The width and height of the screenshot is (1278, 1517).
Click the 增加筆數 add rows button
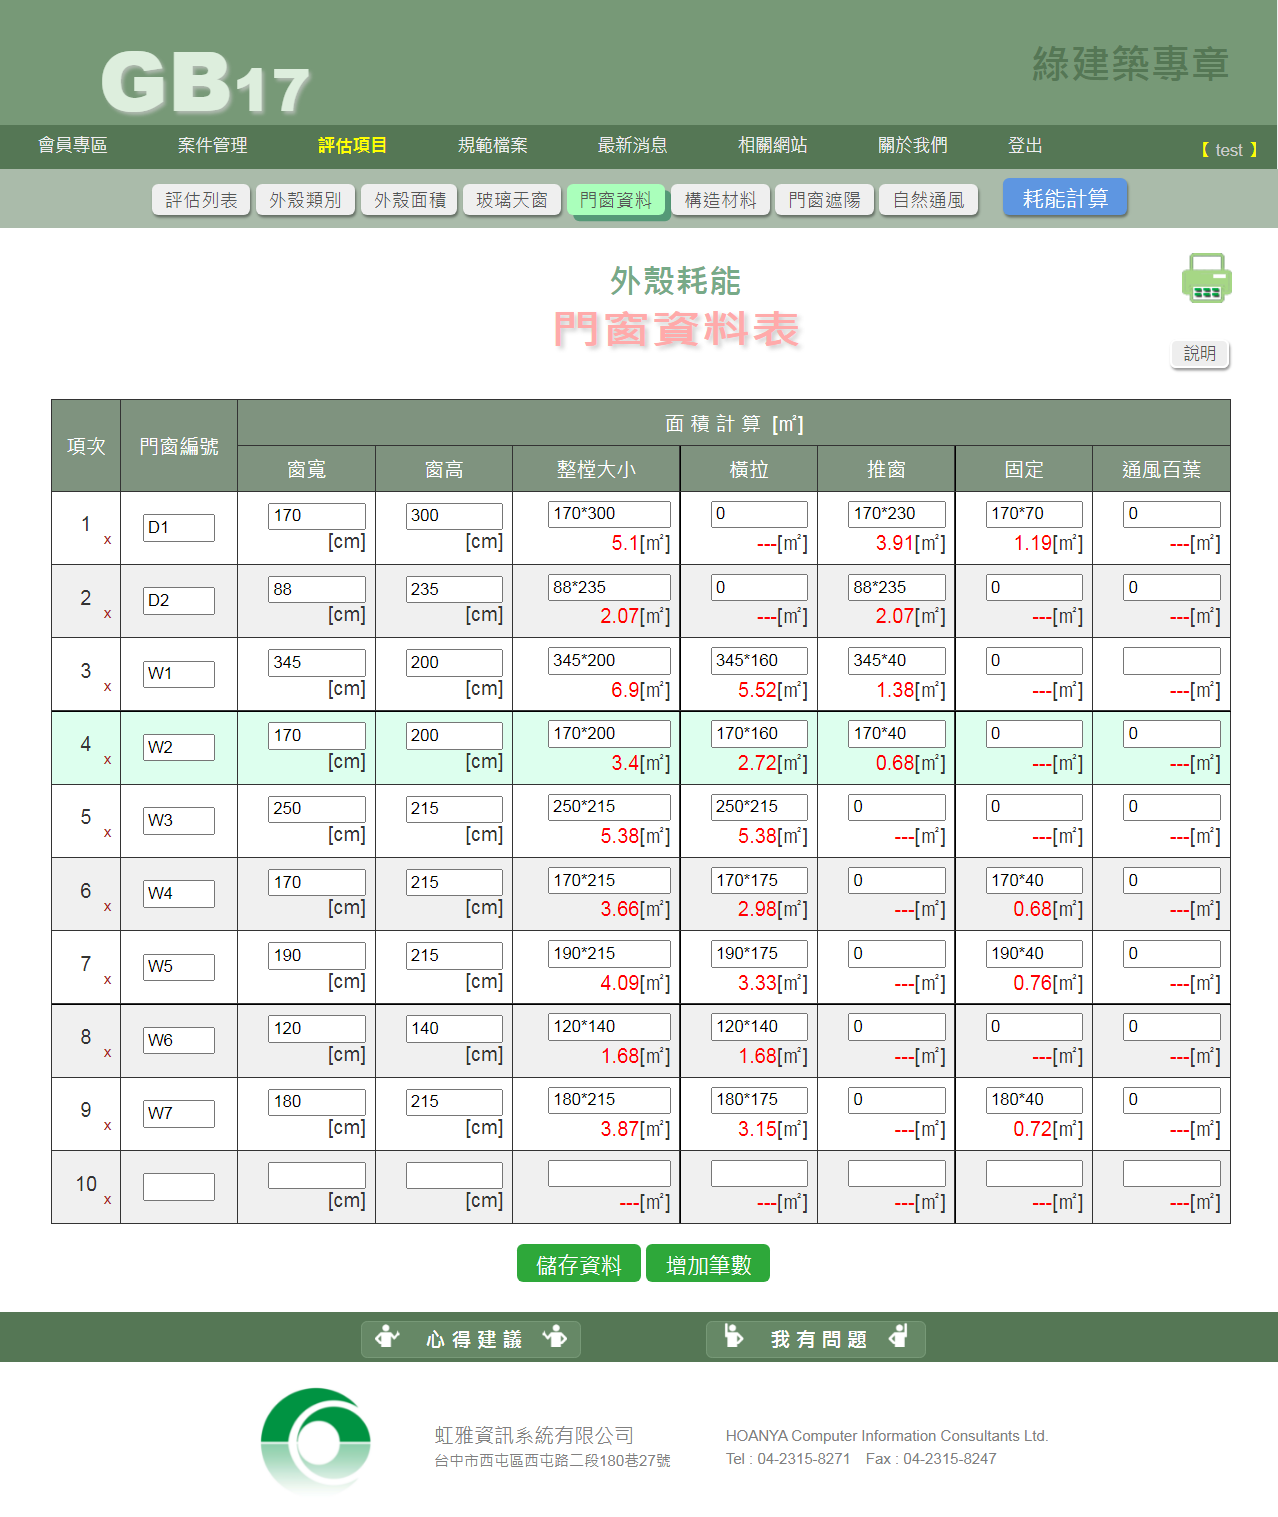click(708, 1264)
